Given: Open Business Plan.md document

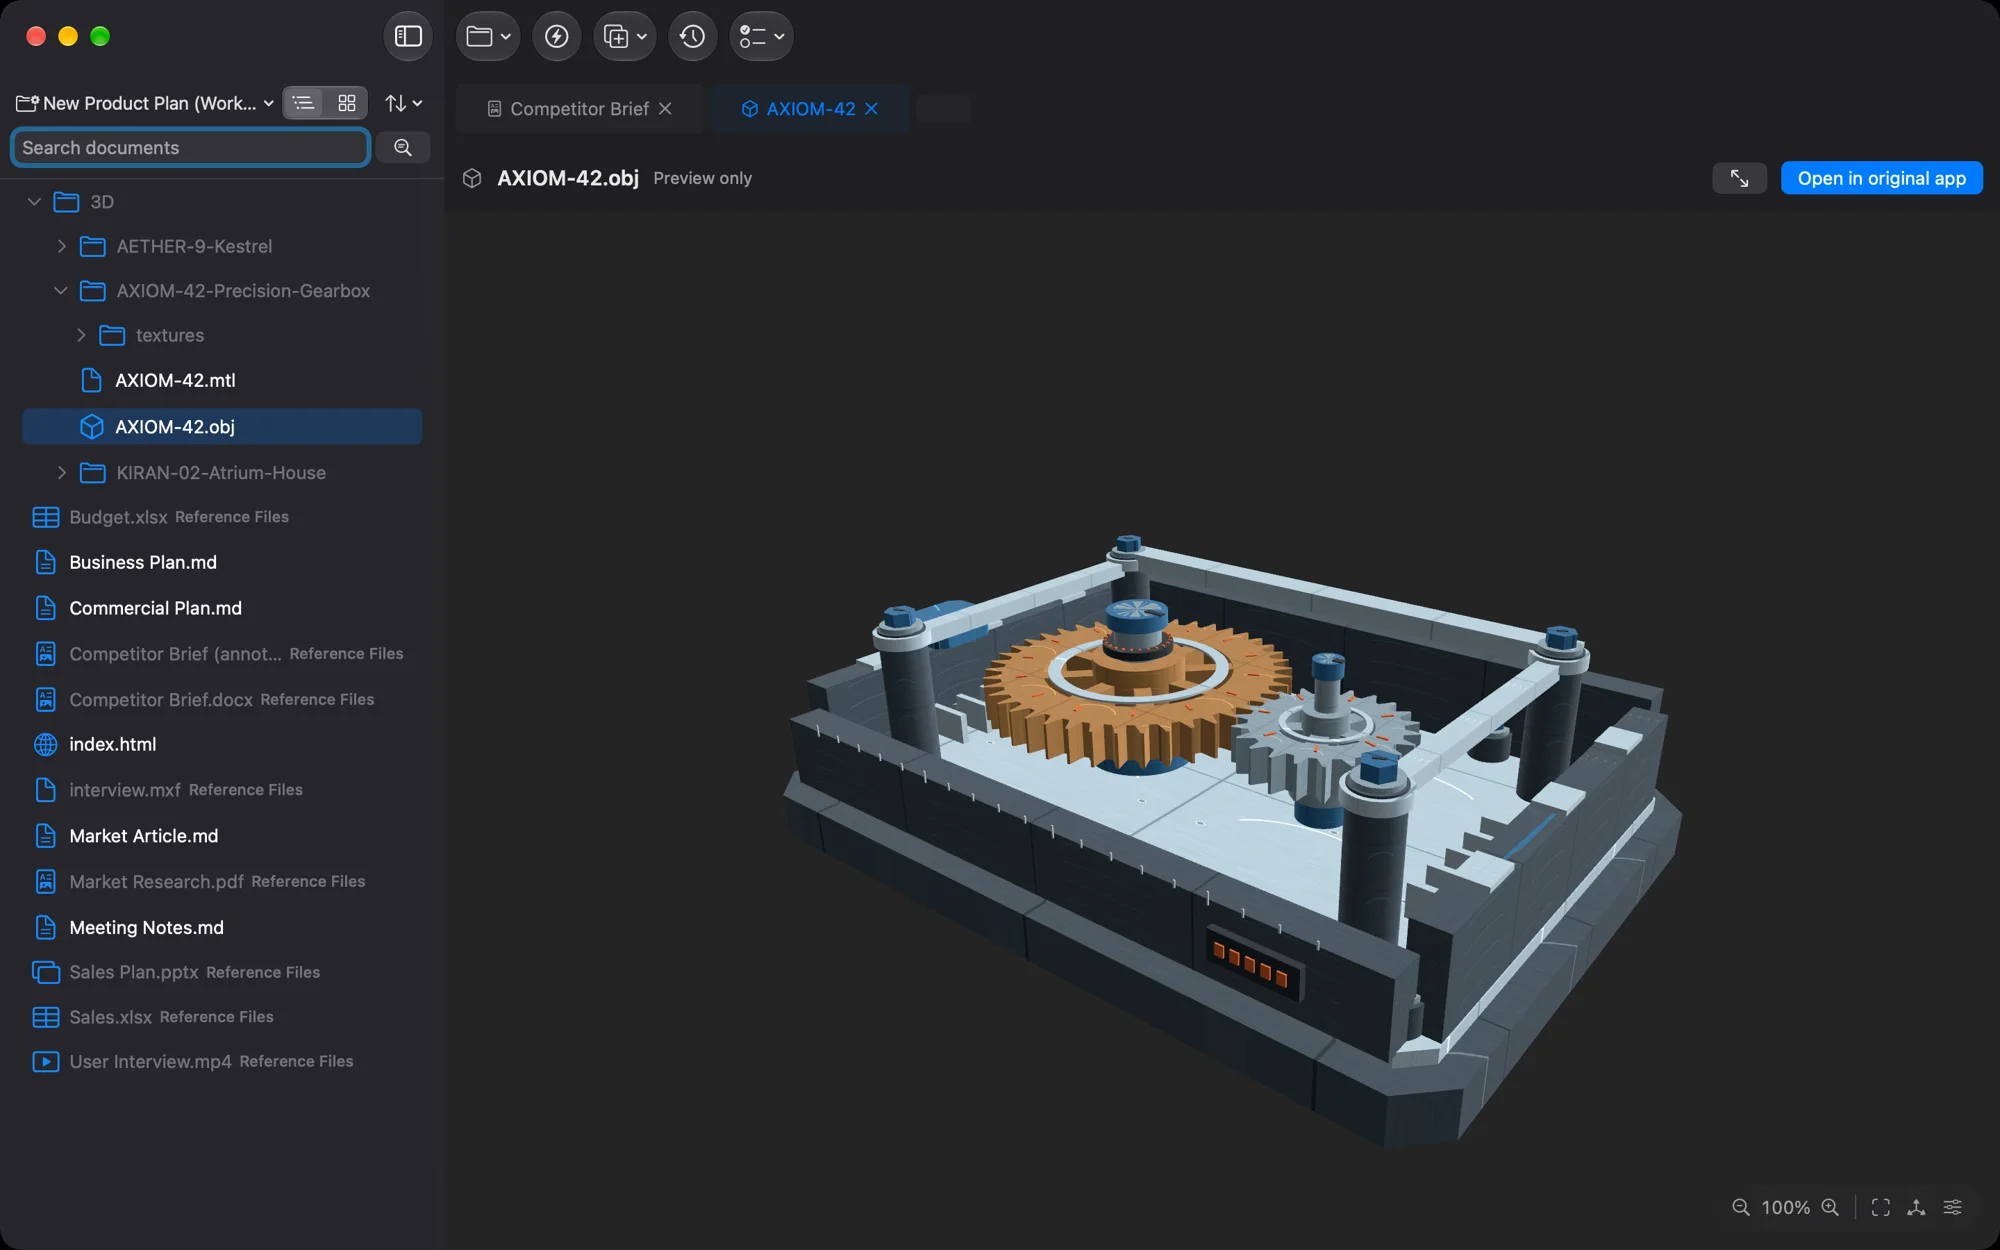Looking at the screenshot, I should [x=222, y=563].
